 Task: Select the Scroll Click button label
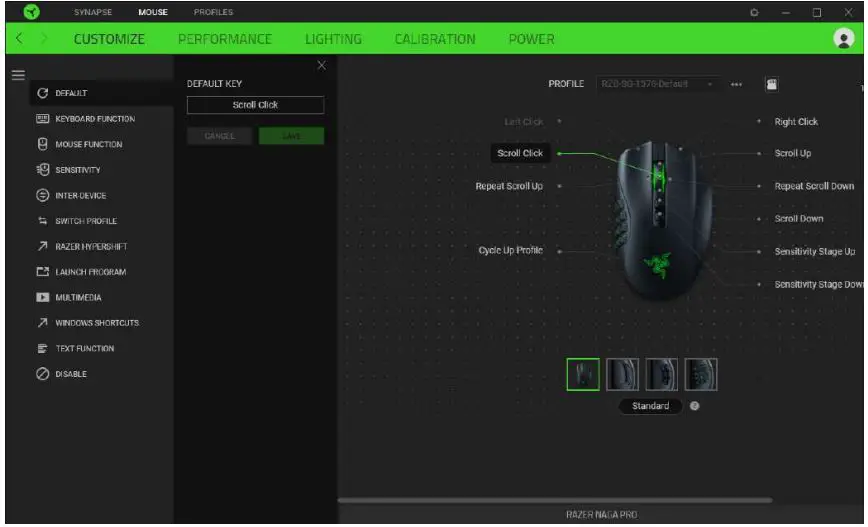tap(520, 153)
